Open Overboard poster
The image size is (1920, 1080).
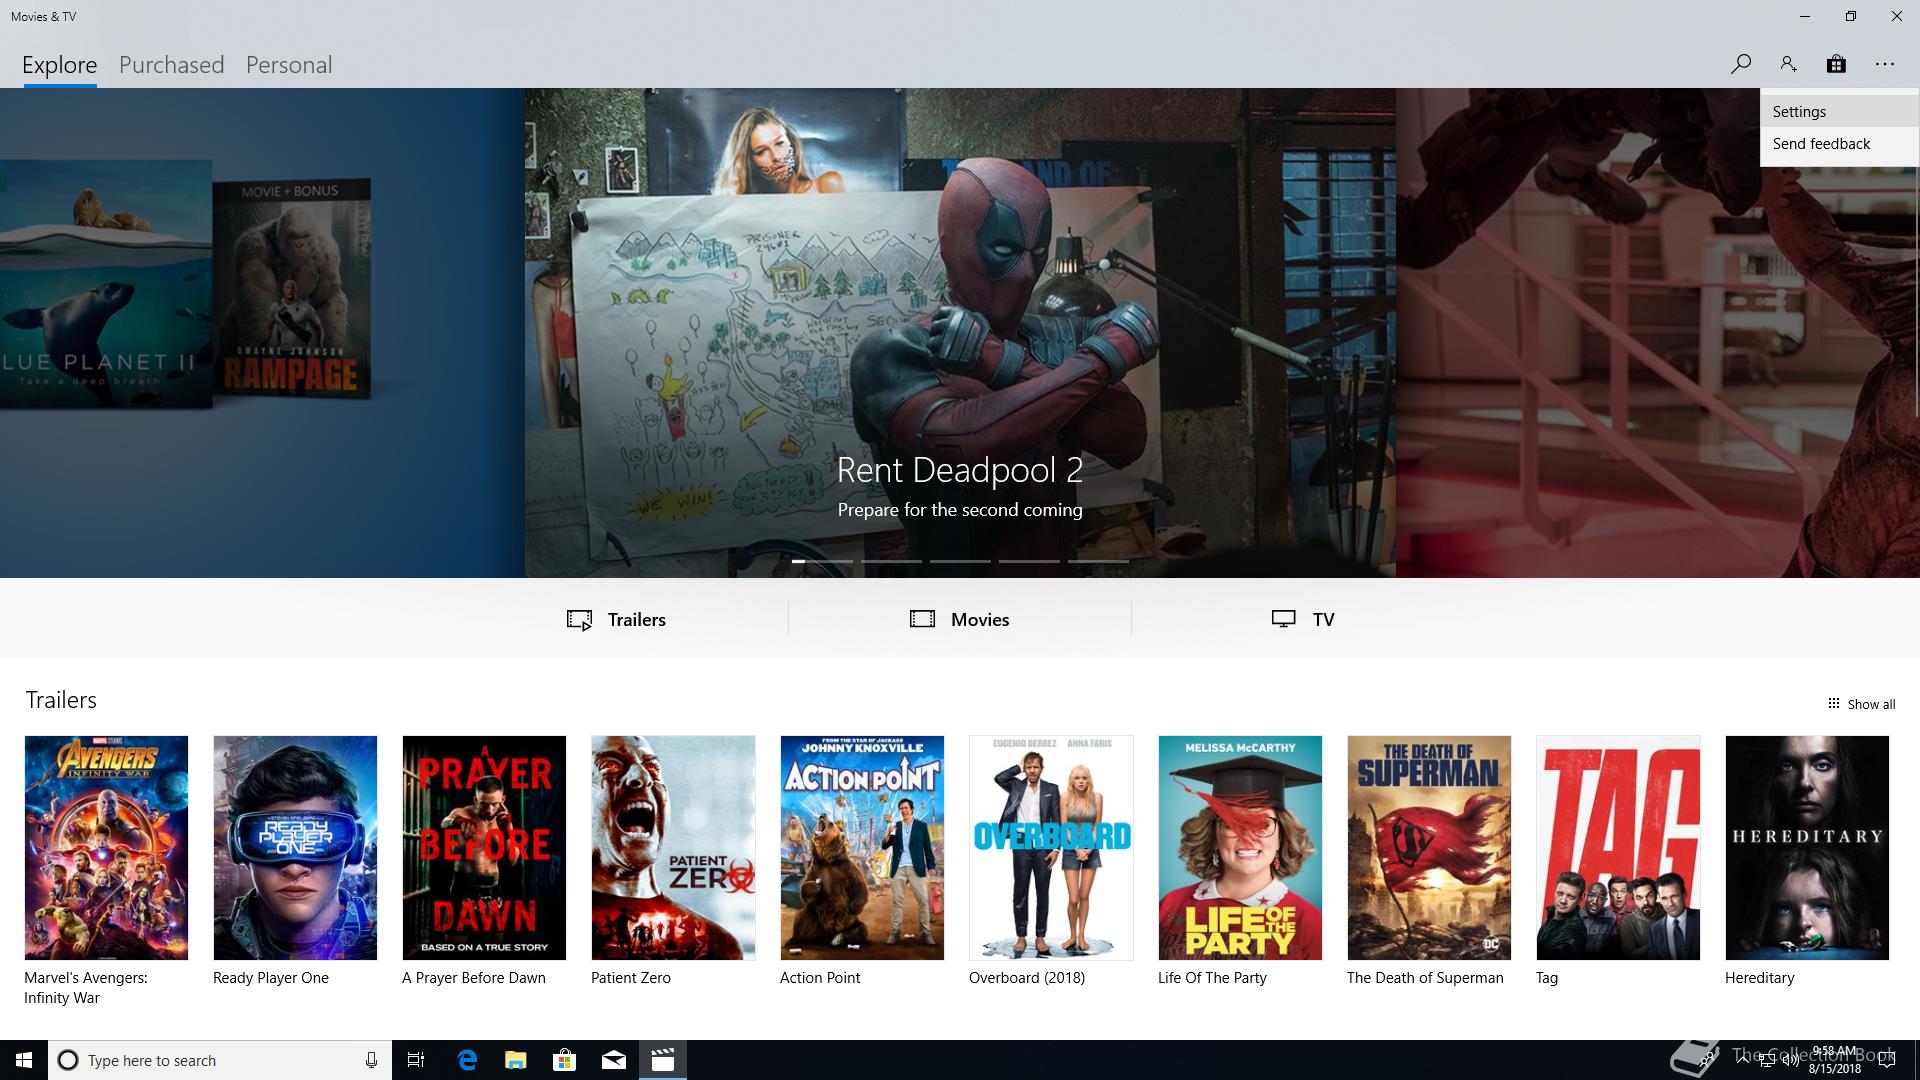click(1051, 848)
